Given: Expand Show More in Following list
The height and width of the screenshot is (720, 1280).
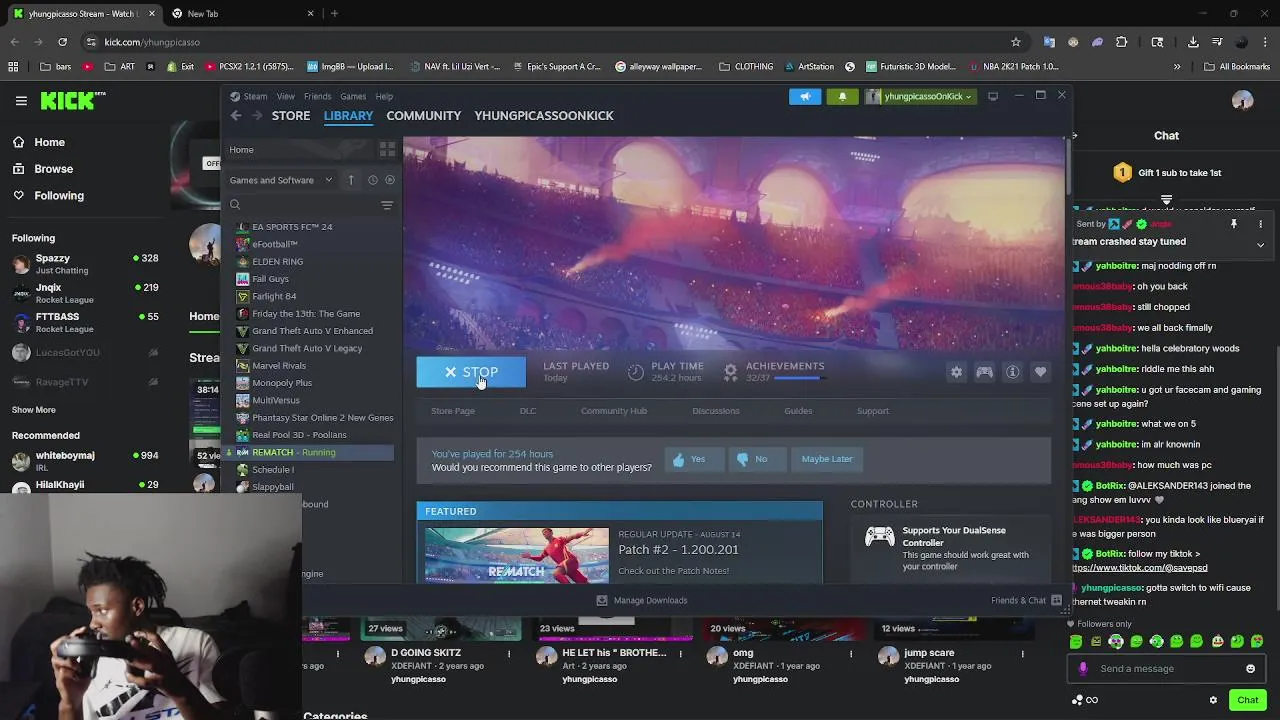Looking at the screenshot, I should pos(34,410).
